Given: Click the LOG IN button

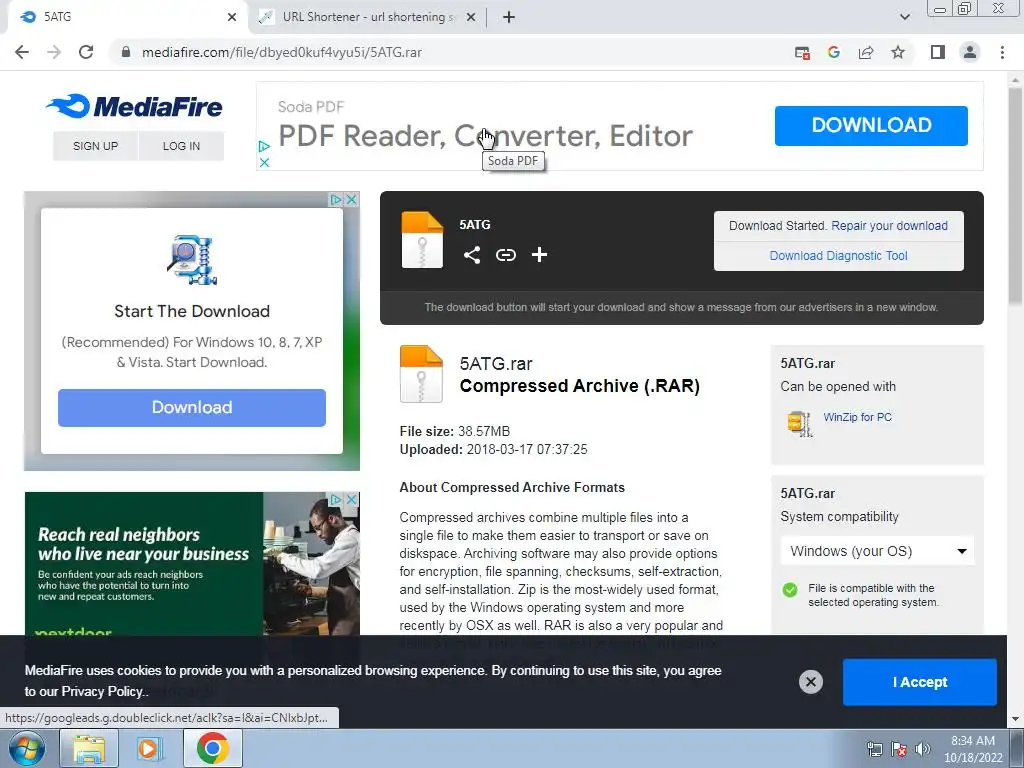Looking at the screenshot, I should click(182, 146).
